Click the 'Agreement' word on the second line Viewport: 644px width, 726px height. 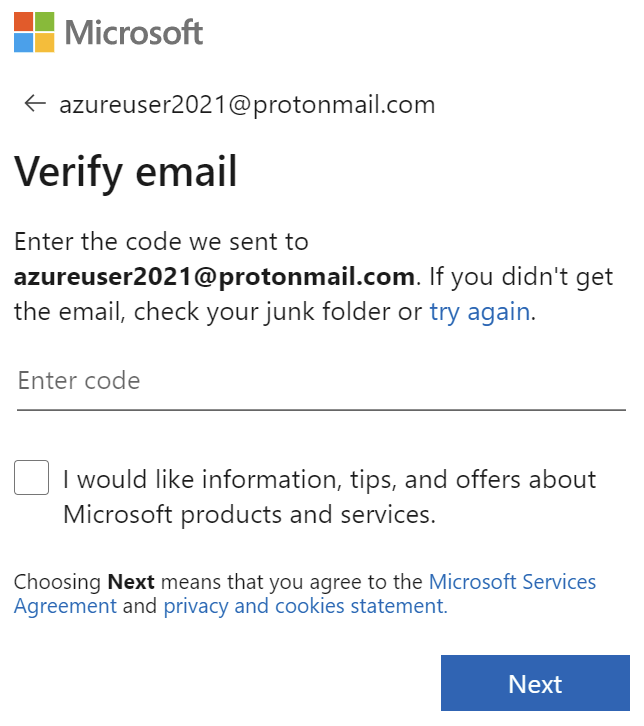pos(65,606)
